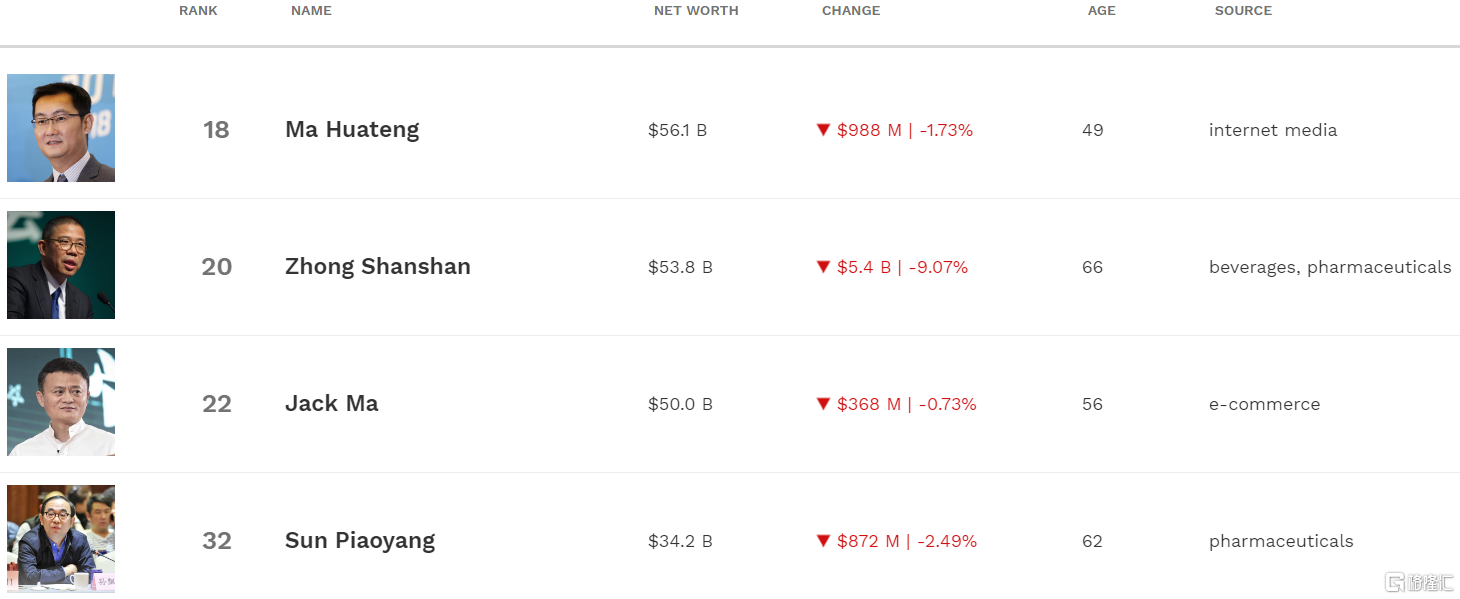This screenshot has height=599, width=1460.
Task: Click the watermark logo in the bottom corner
Action: tap(1418, 582)
